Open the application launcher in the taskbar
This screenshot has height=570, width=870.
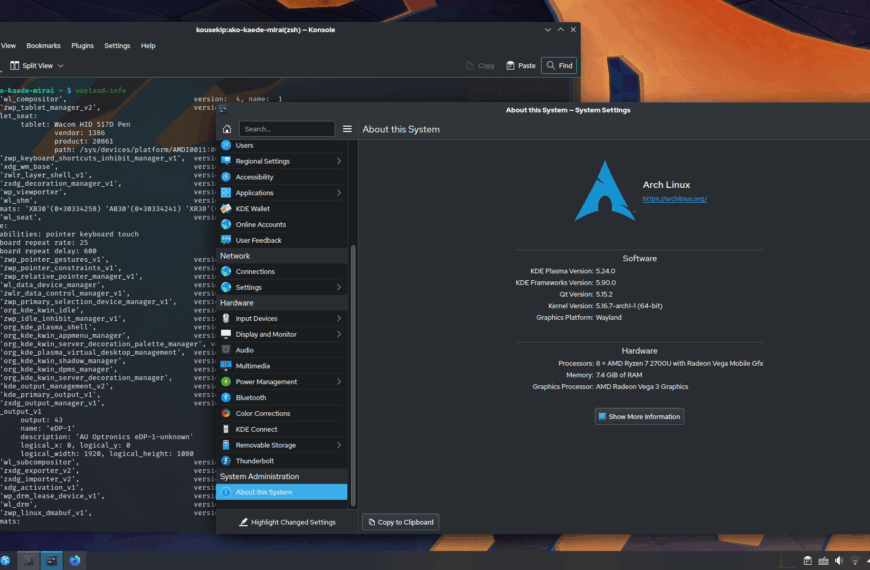tap(5, 561)
